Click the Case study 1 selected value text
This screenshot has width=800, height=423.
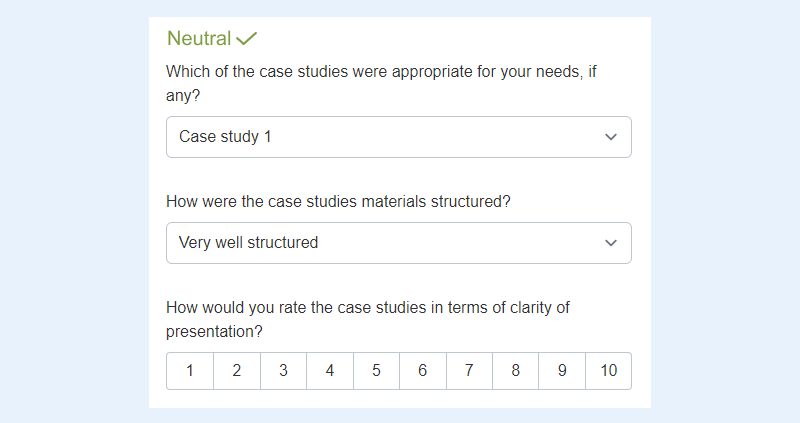(x=225, y=137)
